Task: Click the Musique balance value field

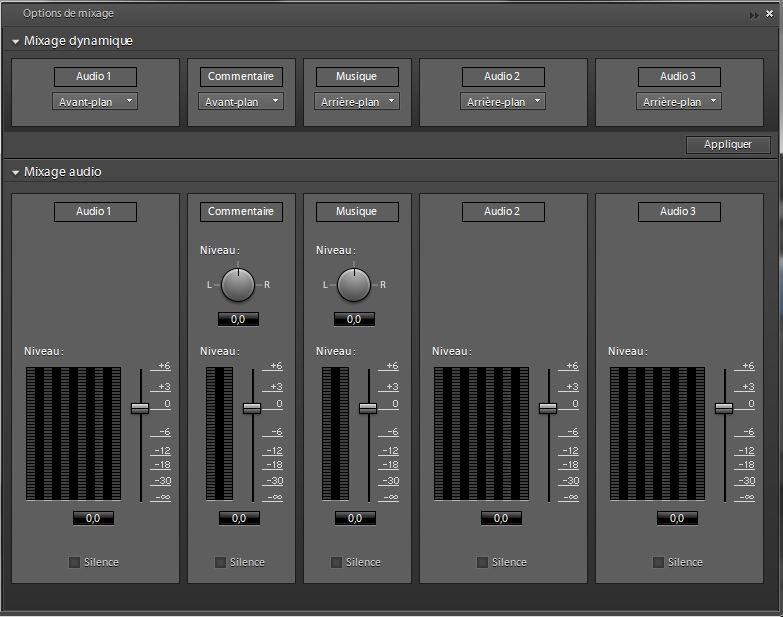Action: click(x=354, y=319)
